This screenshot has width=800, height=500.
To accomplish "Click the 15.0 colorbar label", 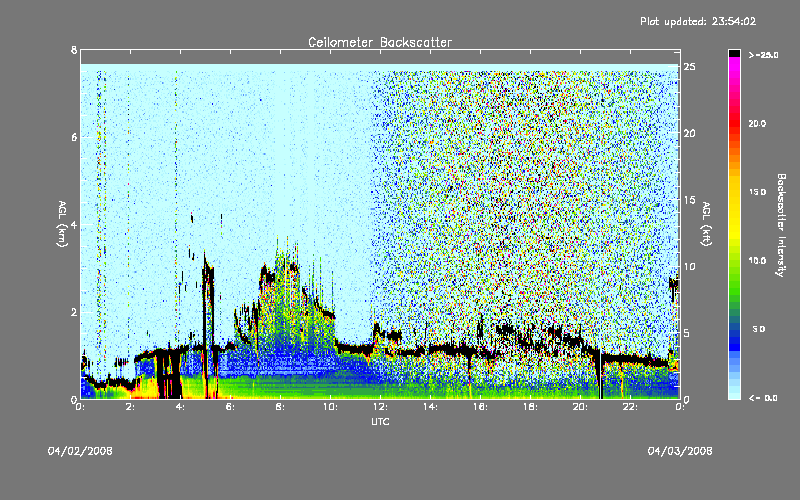I will point(758,192).
